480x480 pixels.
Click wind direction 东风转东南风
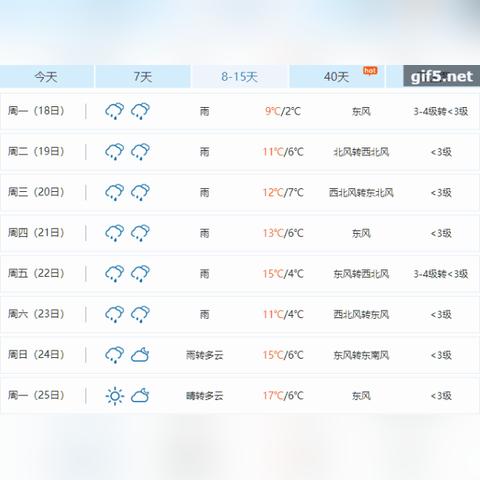point(361,355)
